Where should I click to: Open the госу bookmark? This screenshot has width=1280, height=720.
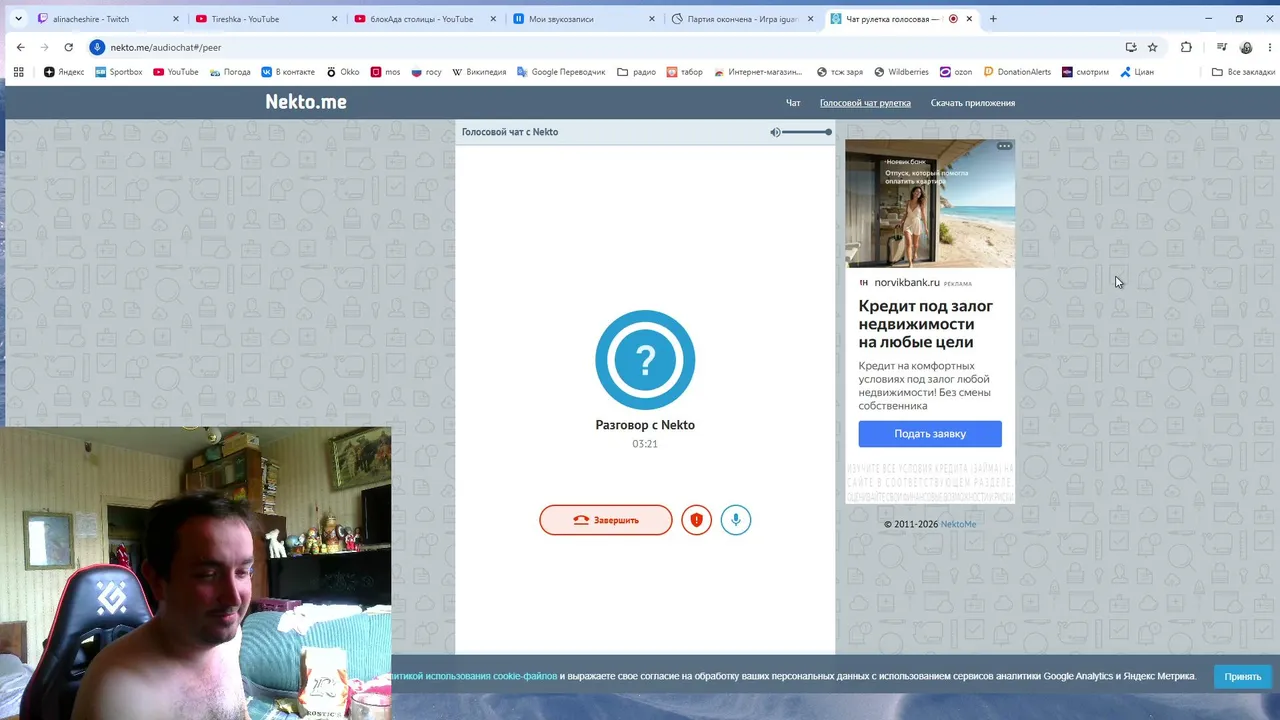click(426, 72)
